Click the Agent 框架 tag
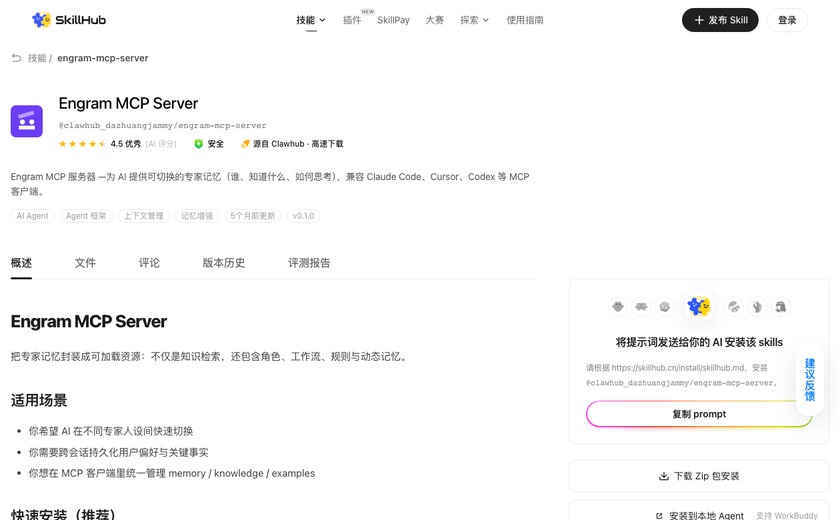Image resolution: width=840 pixels, height=520 pixels. 86,216
